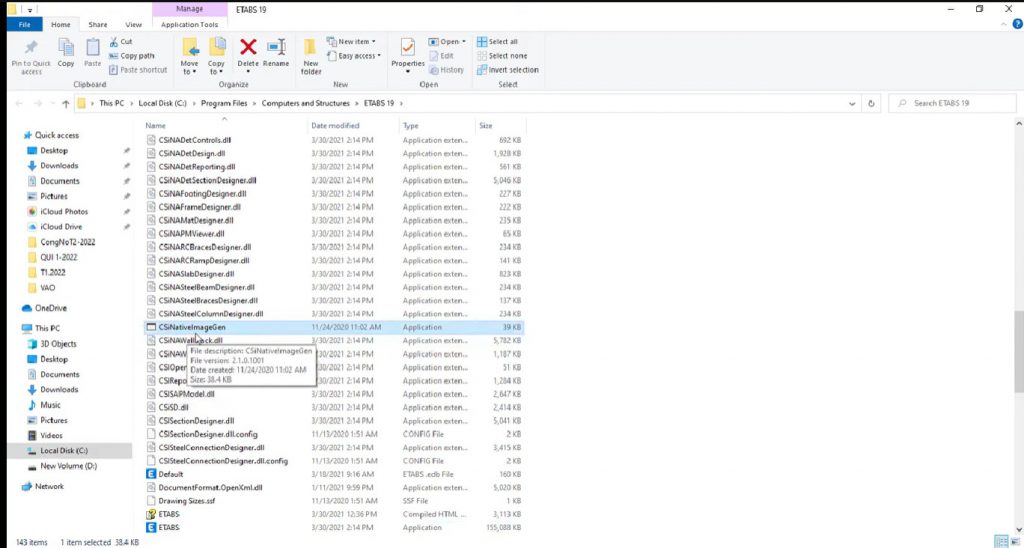Open the Open dropdown in ribbon
Screen dimensions: 1024x548
click(x=447, y=42)
